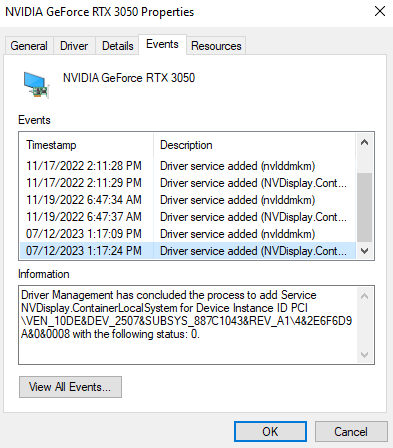
Task: Click events list scroll up arrow
Action: tap(364, 143)
